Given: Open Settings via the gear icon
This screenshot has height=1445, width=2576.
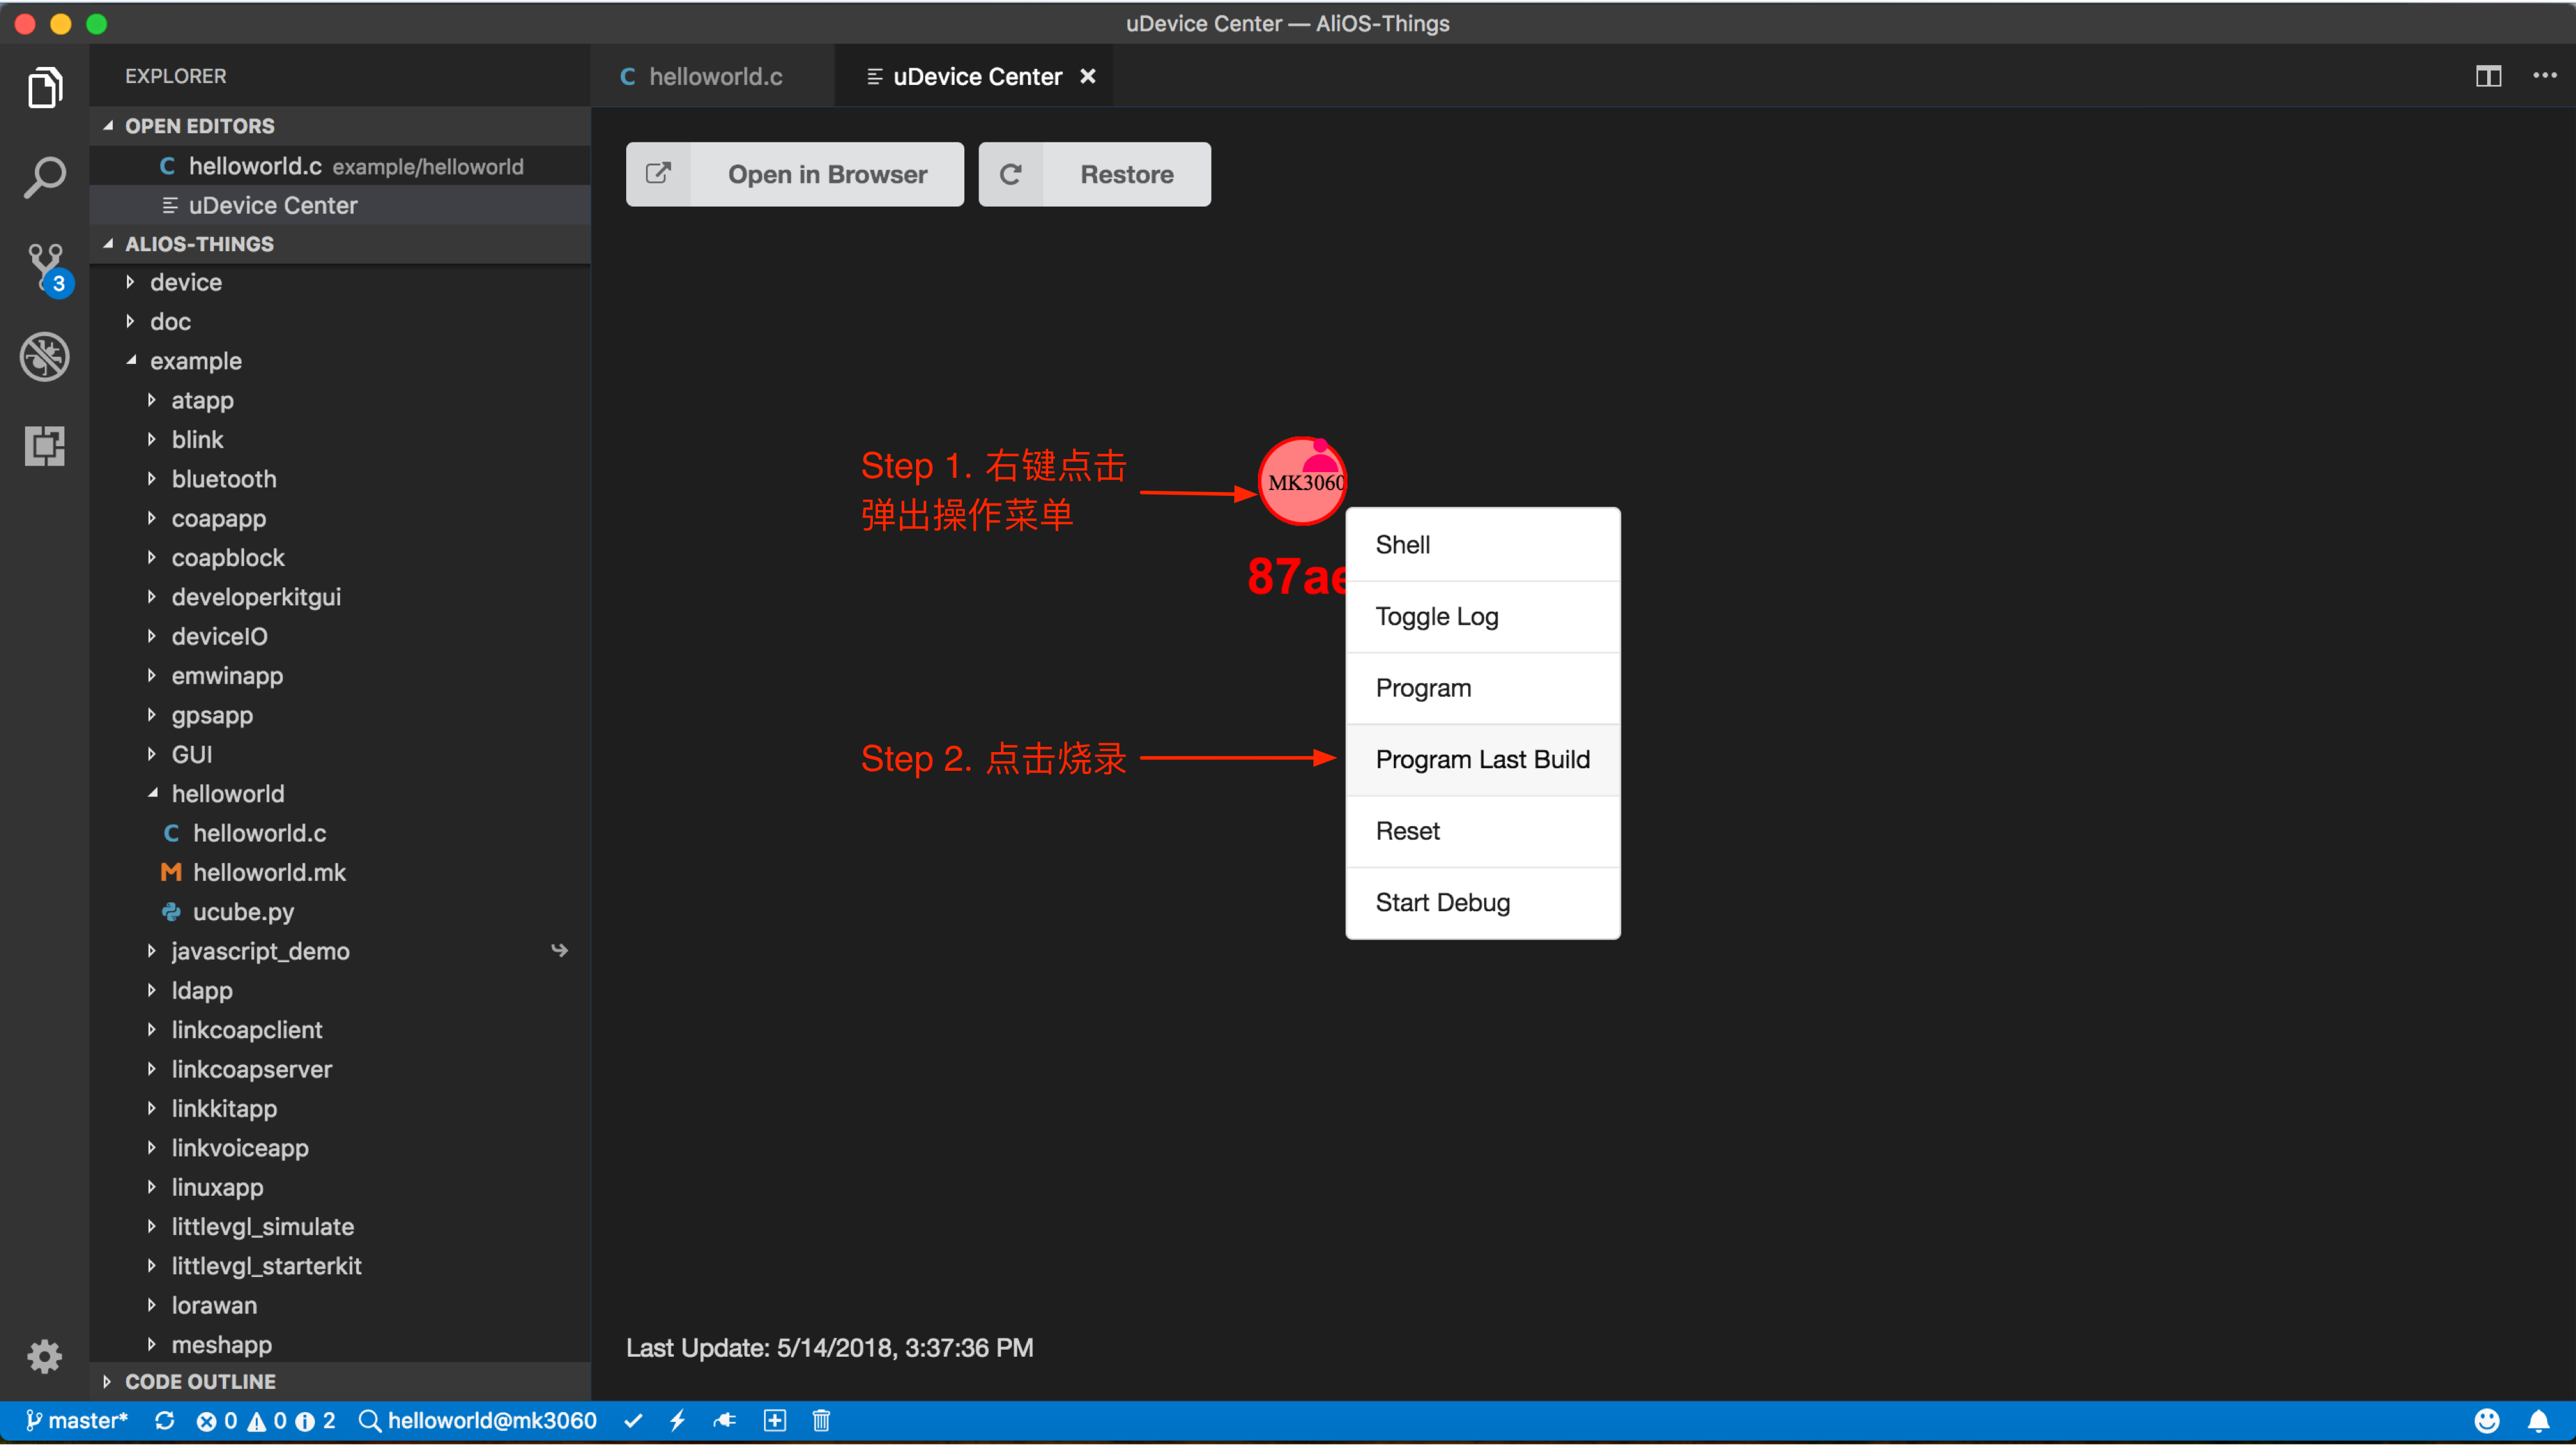Looking at the screenshot, I should [x=45, y=1357].
